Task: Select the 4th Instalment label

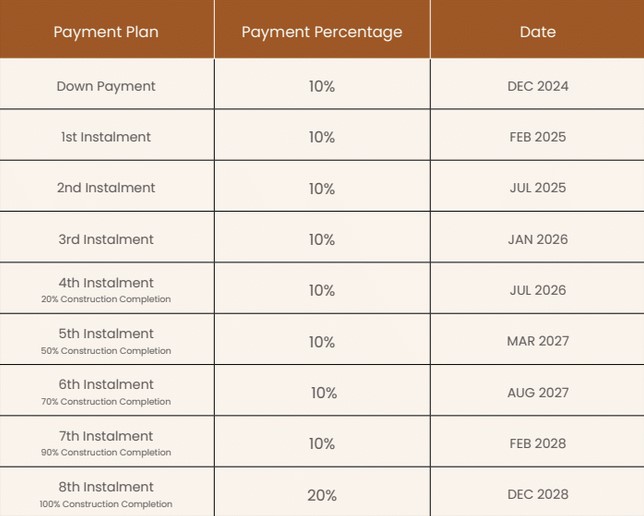Action: tap(106, 283)
